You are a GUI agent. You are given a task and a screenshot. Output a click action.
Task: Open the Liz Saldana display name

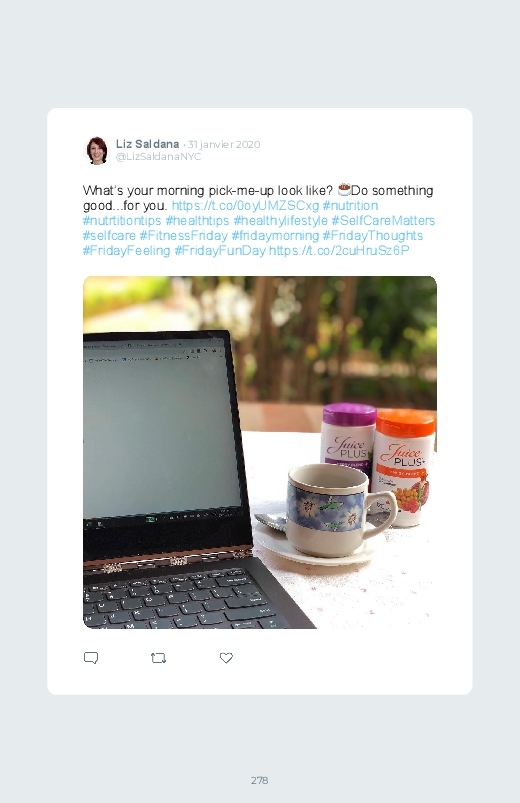pyautogui.click(x=147, y=144)
